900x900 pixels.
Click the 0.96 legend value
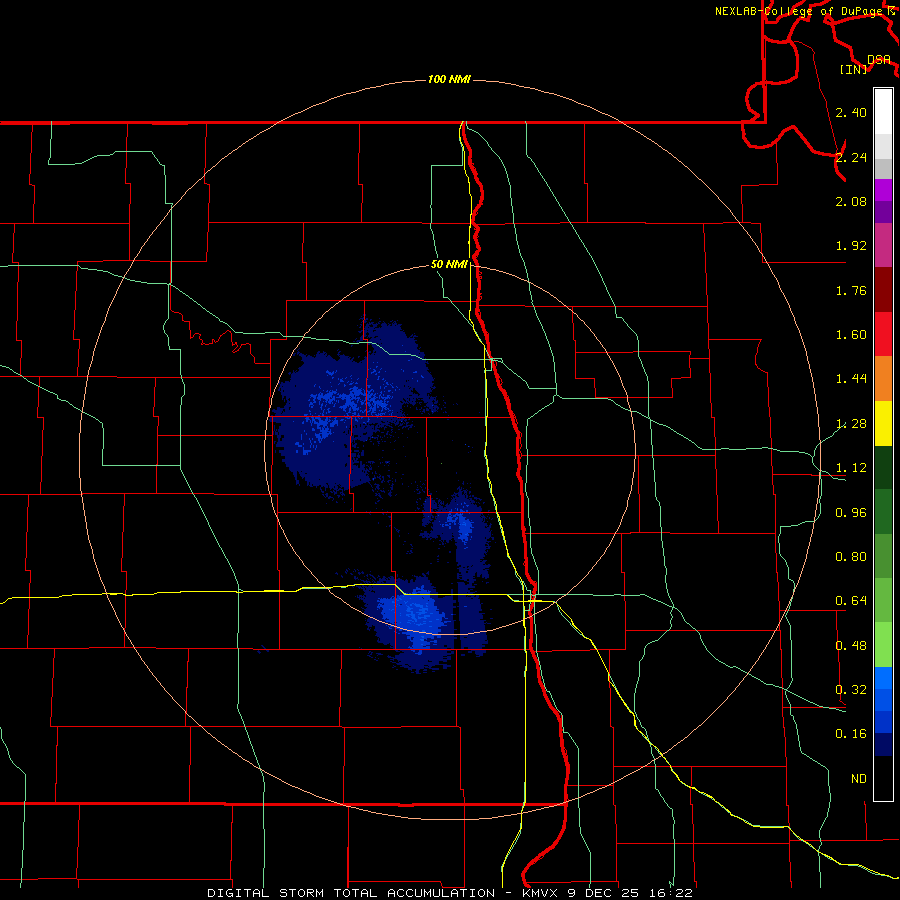tap(851, 513)
